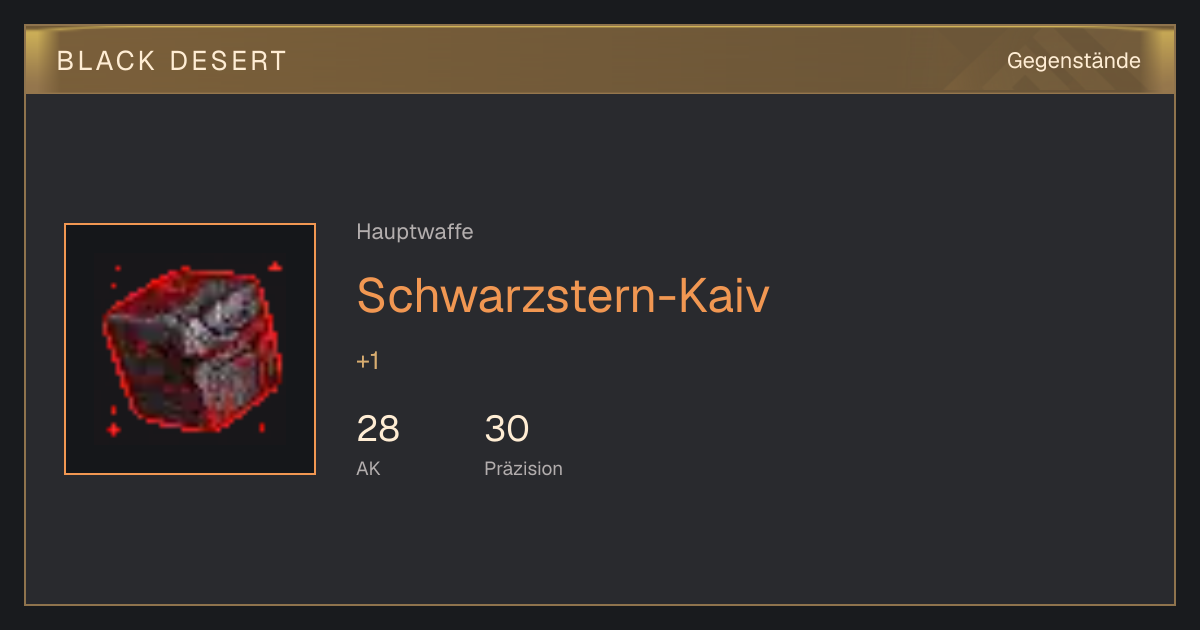Click the Hauptwaffe category label
1200x630 pixels.
tap(415, 232)
